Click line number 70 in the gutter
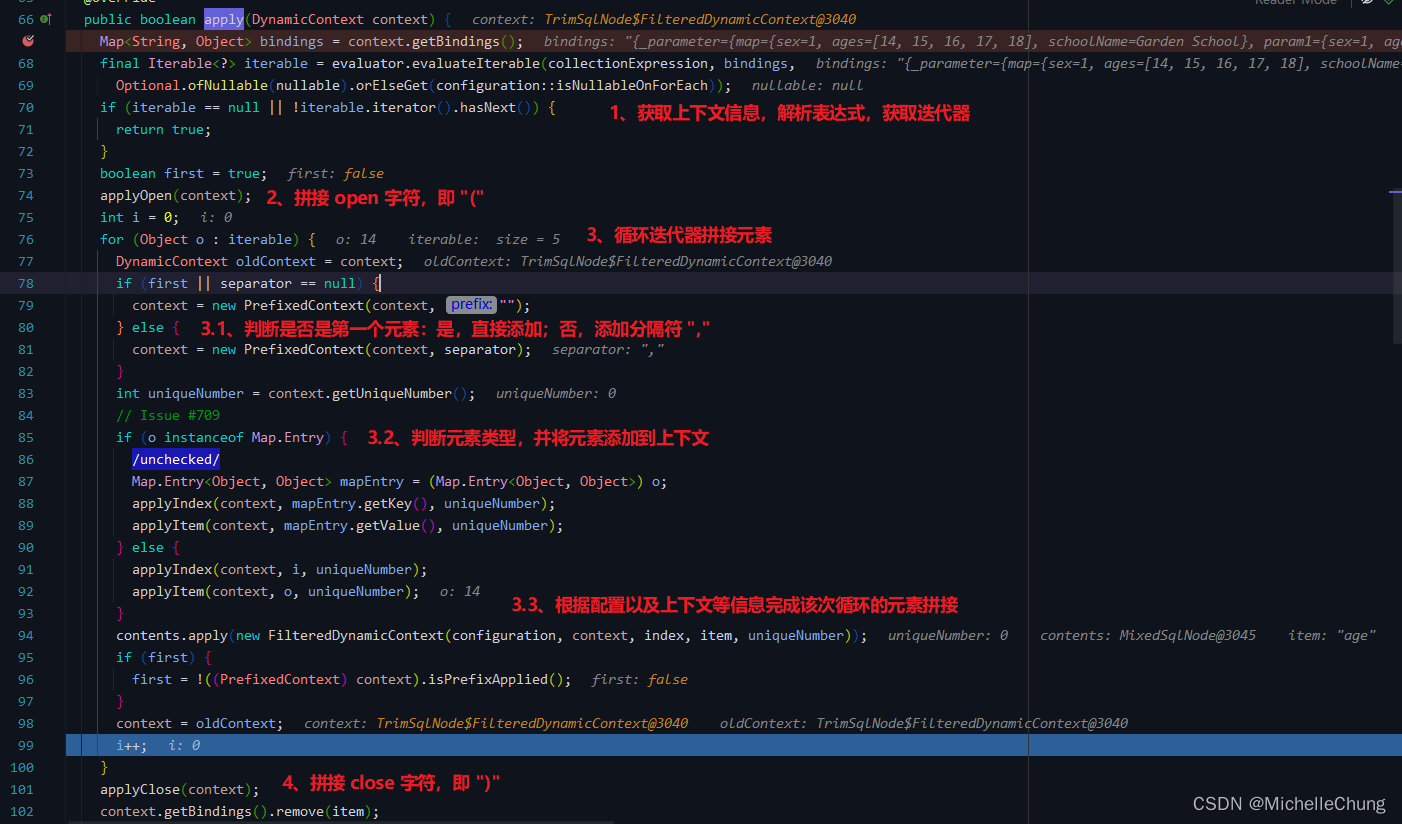 click(25, 107)
